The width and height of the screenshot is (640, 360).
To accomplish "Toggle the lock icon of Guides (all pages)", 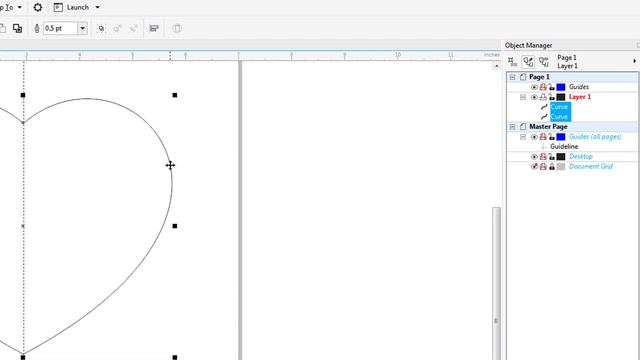I will (x=552, y=137).
